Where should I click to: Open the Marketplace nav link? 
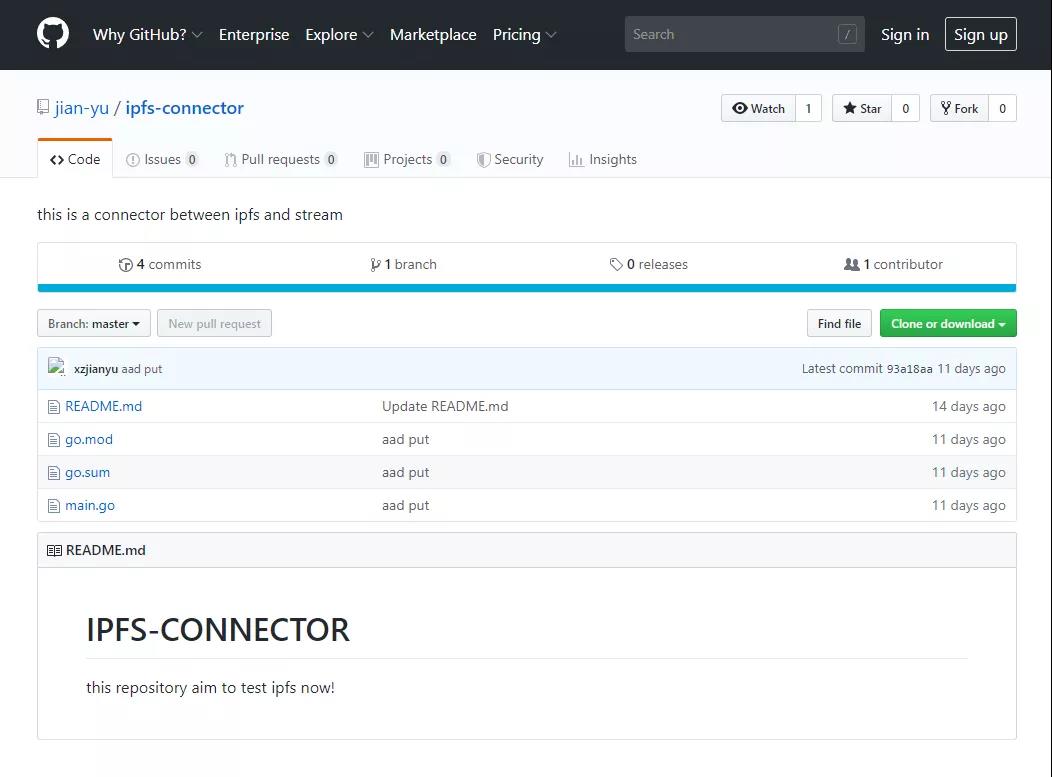(x=433, y=34)
